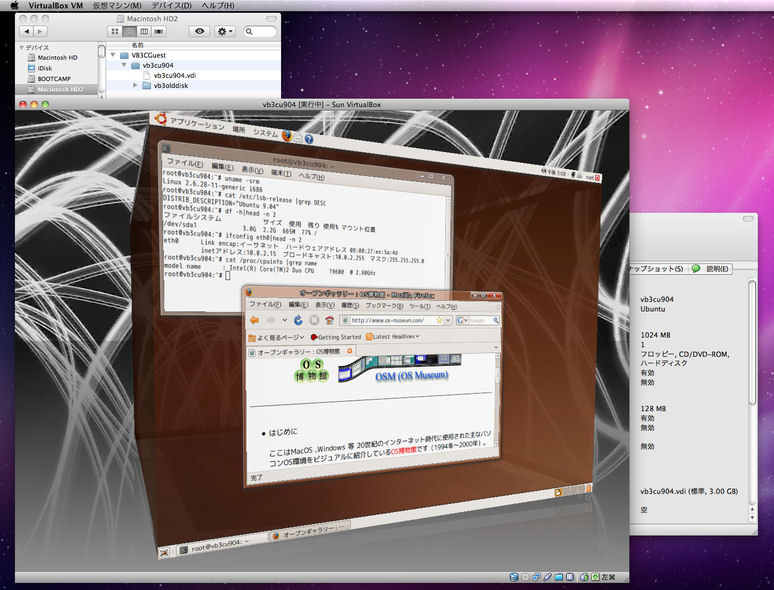Image resolution: width=774 pixels, height=590 pixels.
Task: Click the red shutdown icon on the Ubuntu top panel
Action: click(598, 177)
